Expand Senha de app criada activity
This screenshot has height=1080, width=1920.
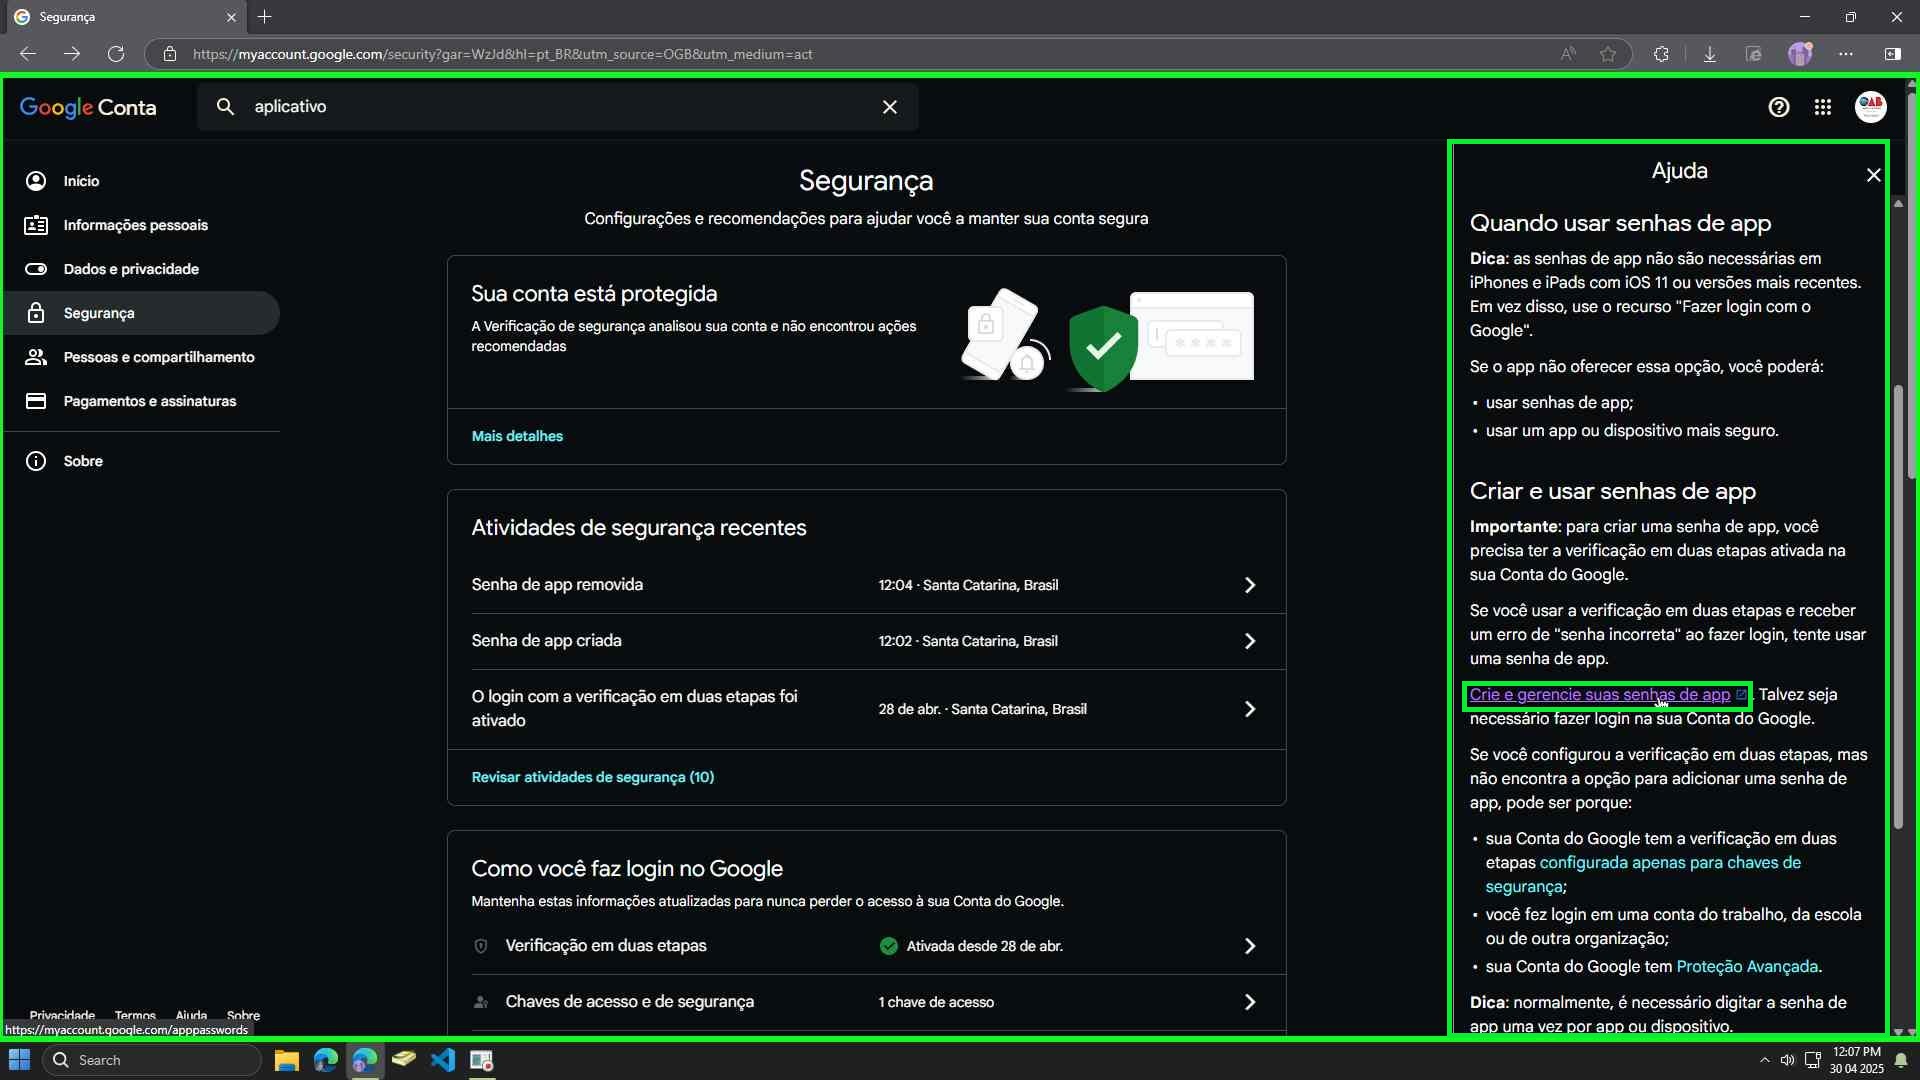pyautogui.click(x=866, y=641)
